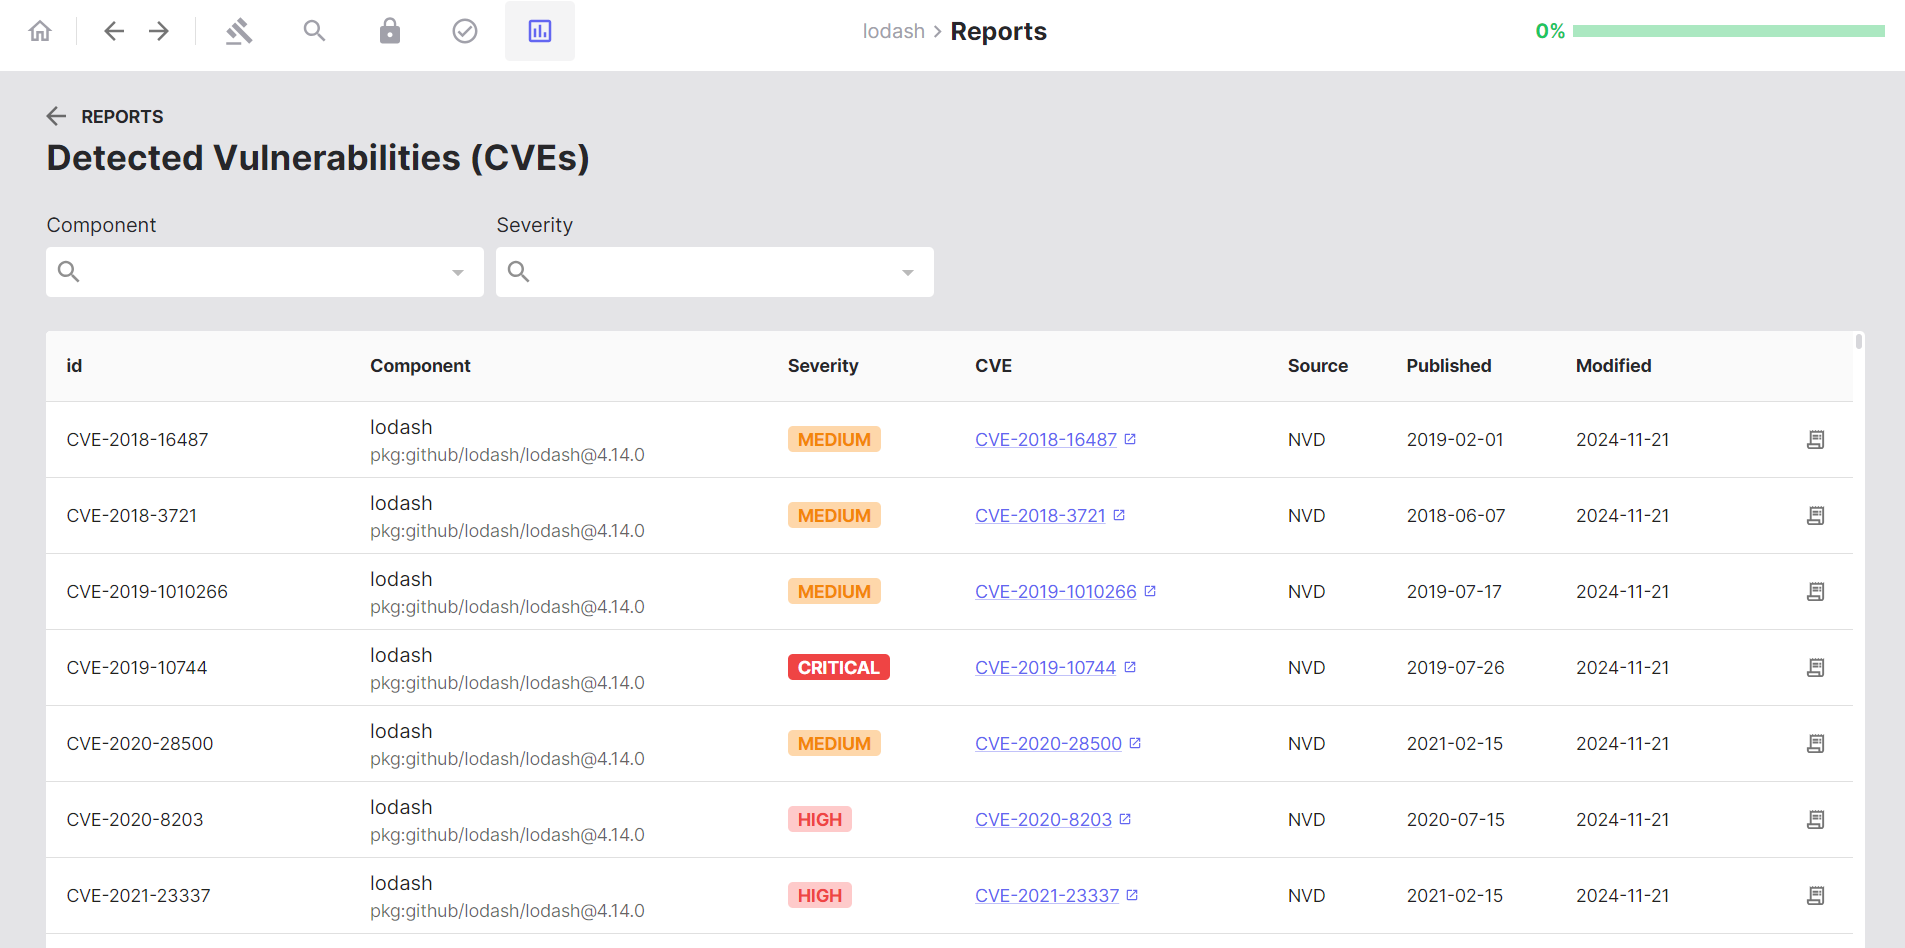Select the gavel licensing icon in the toolbar
This screenshot has width=1905, height=948.
tap(239, 31)
